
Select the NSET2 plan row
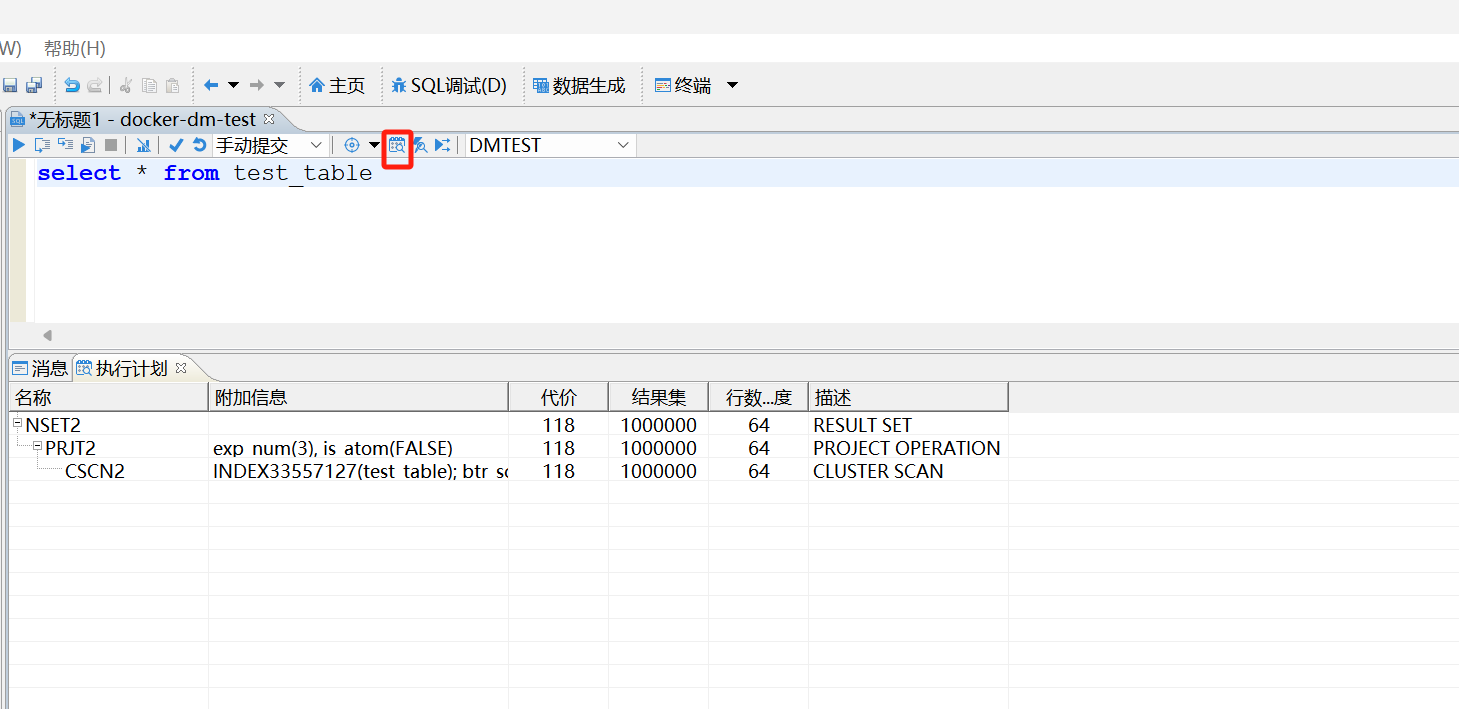point(508,425)
